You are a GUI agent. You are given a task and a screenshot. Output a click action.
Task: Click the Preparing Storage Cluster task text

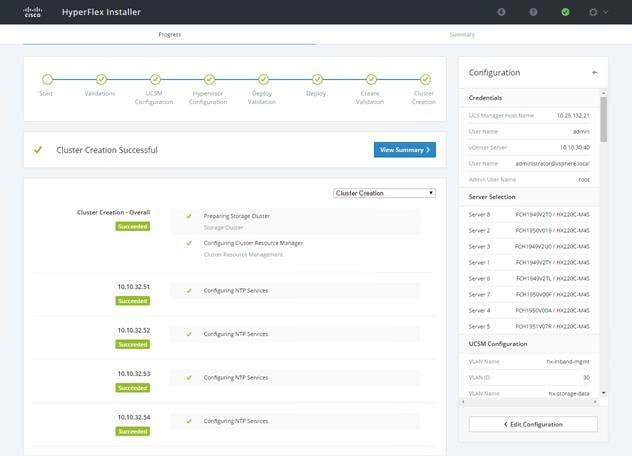(237, 216)
